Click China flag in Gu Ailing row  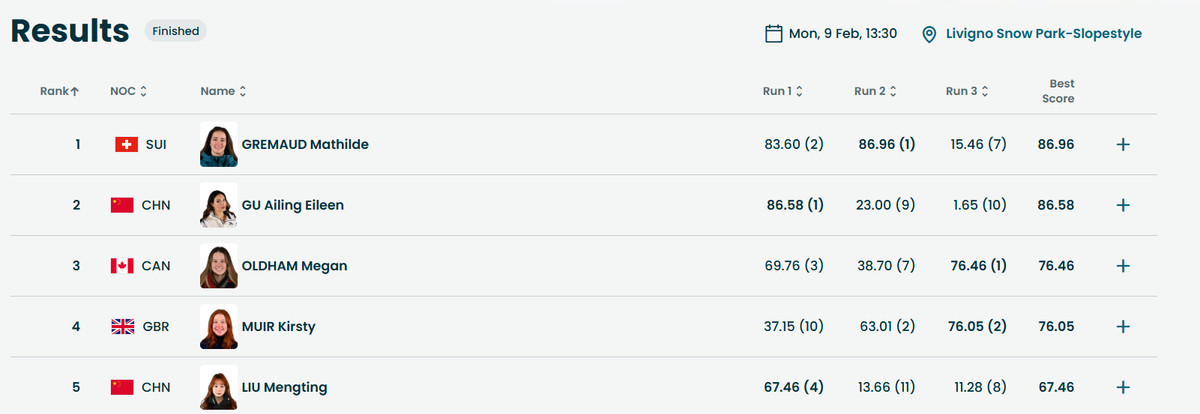(122, 205)
